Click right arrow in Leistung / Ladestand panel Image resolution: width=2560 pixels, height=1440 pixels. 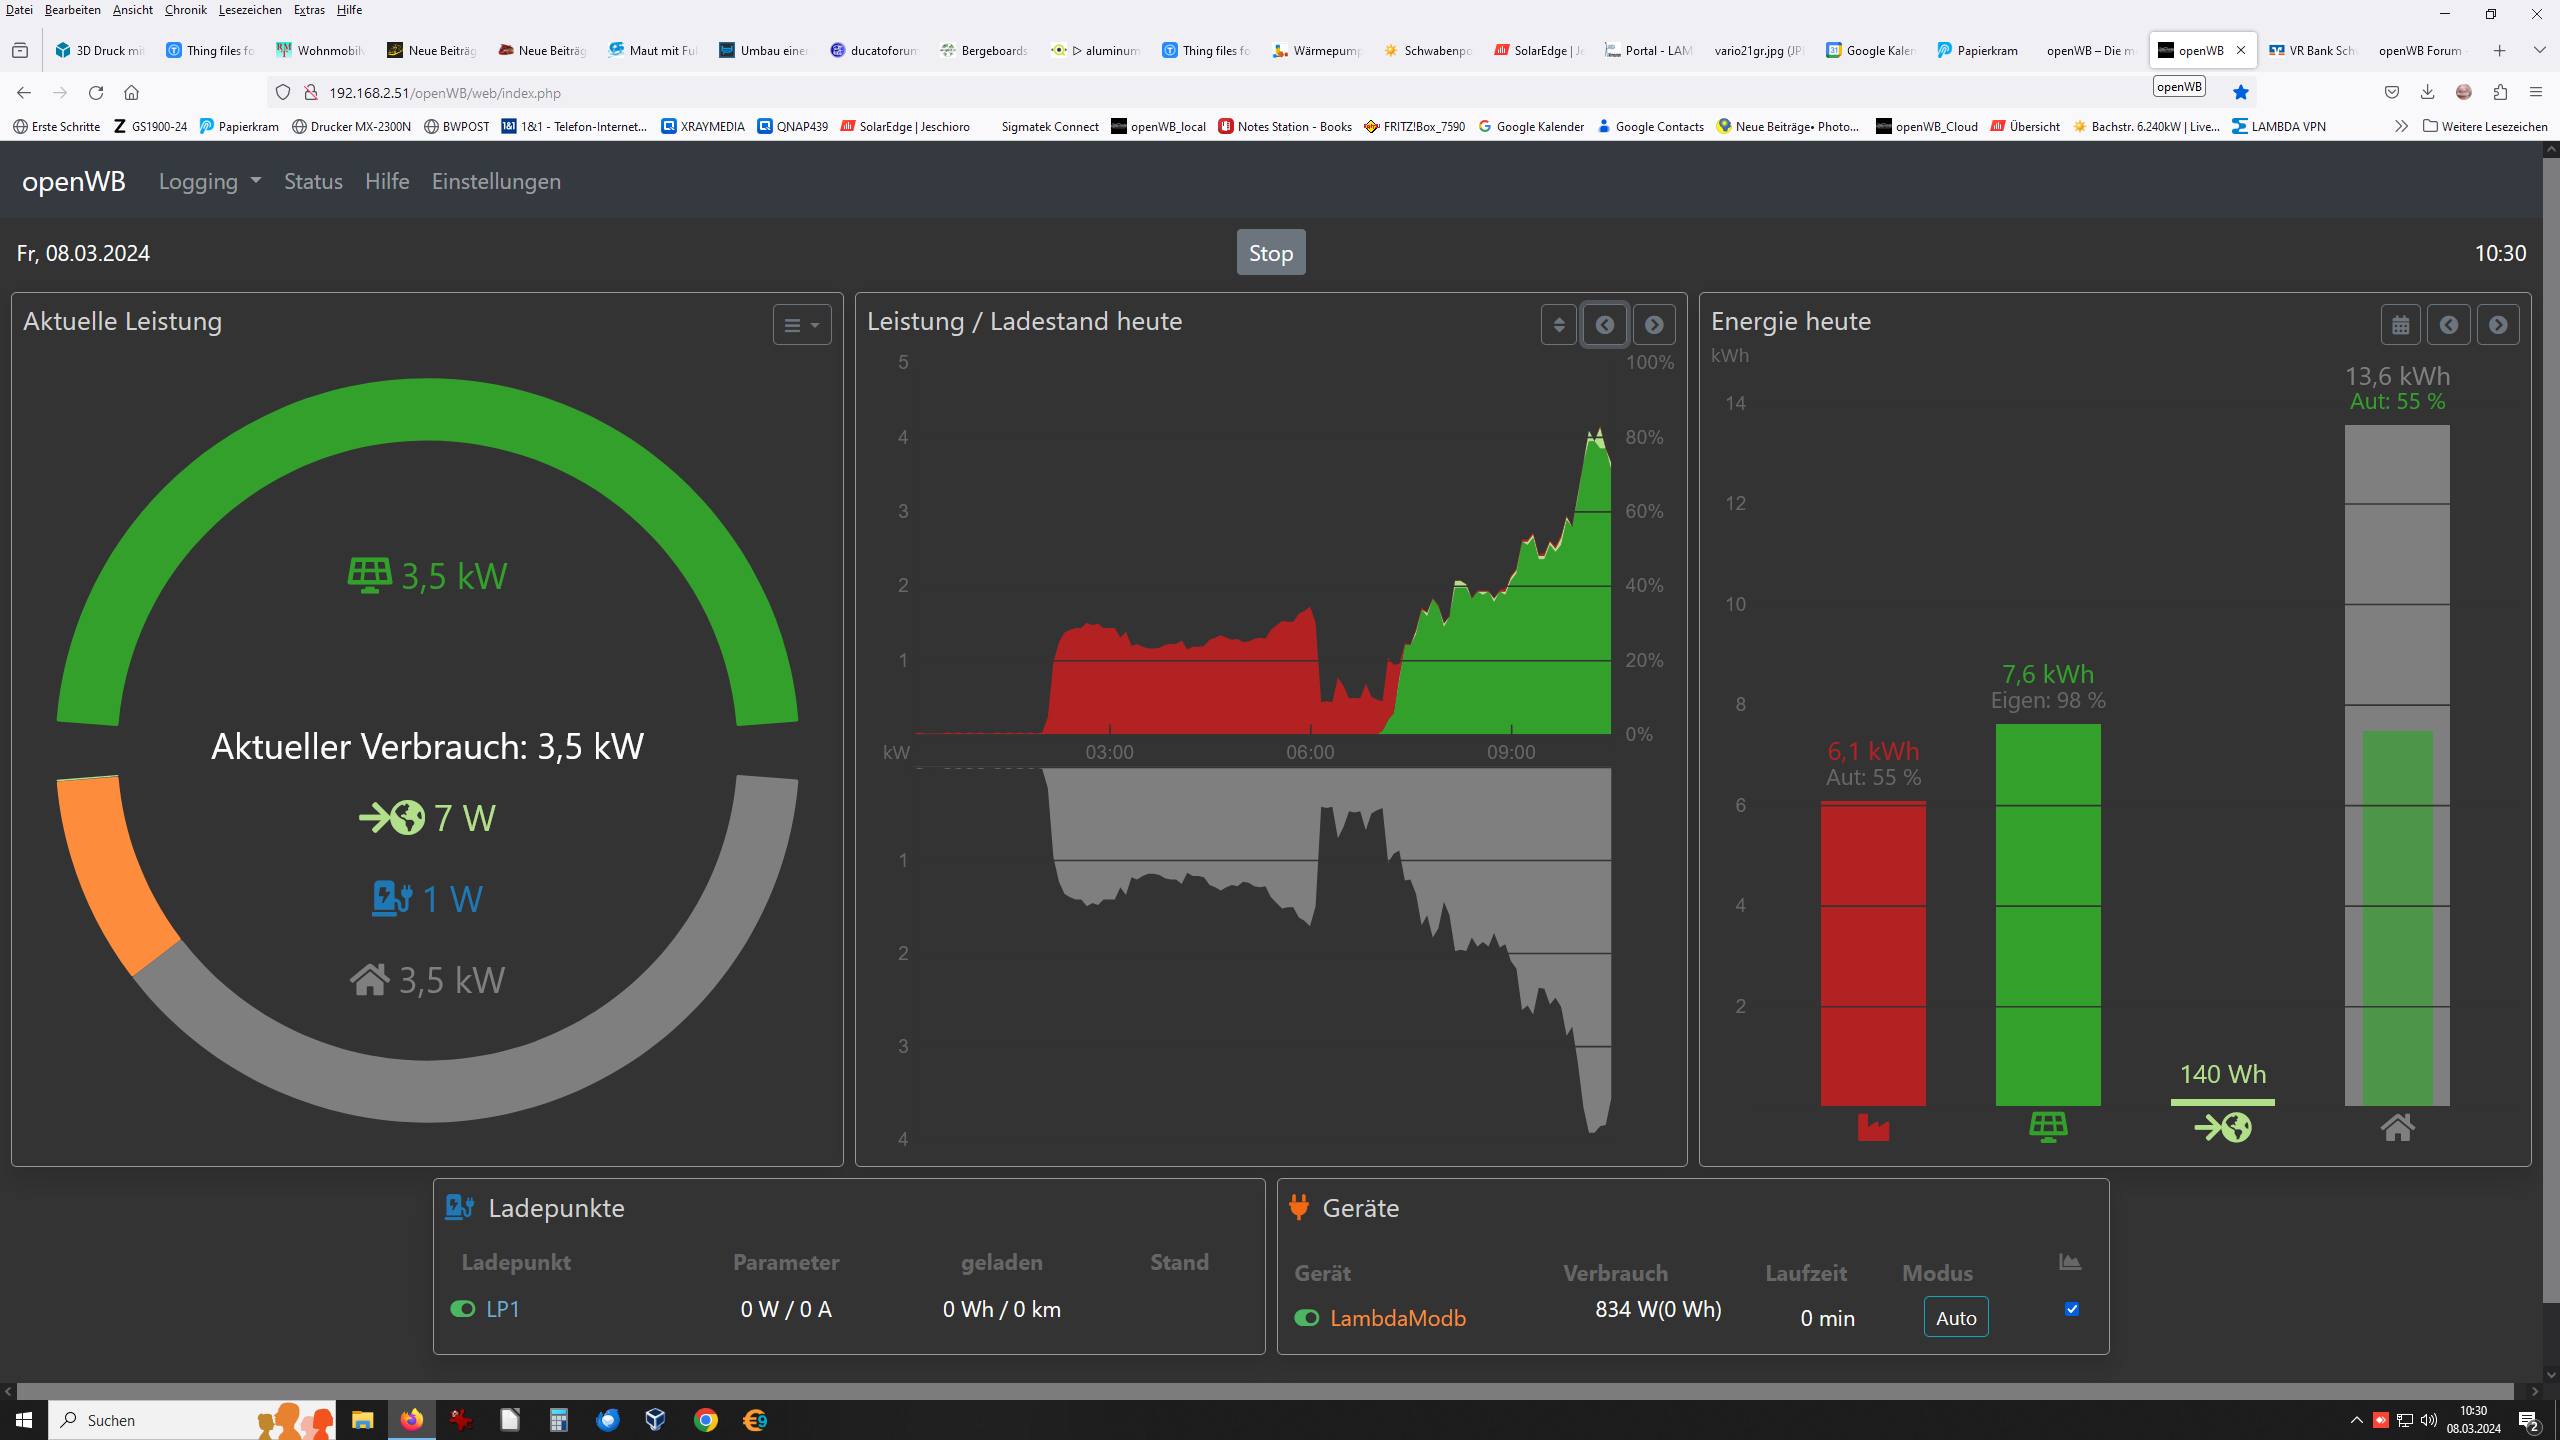point(1653,325)
